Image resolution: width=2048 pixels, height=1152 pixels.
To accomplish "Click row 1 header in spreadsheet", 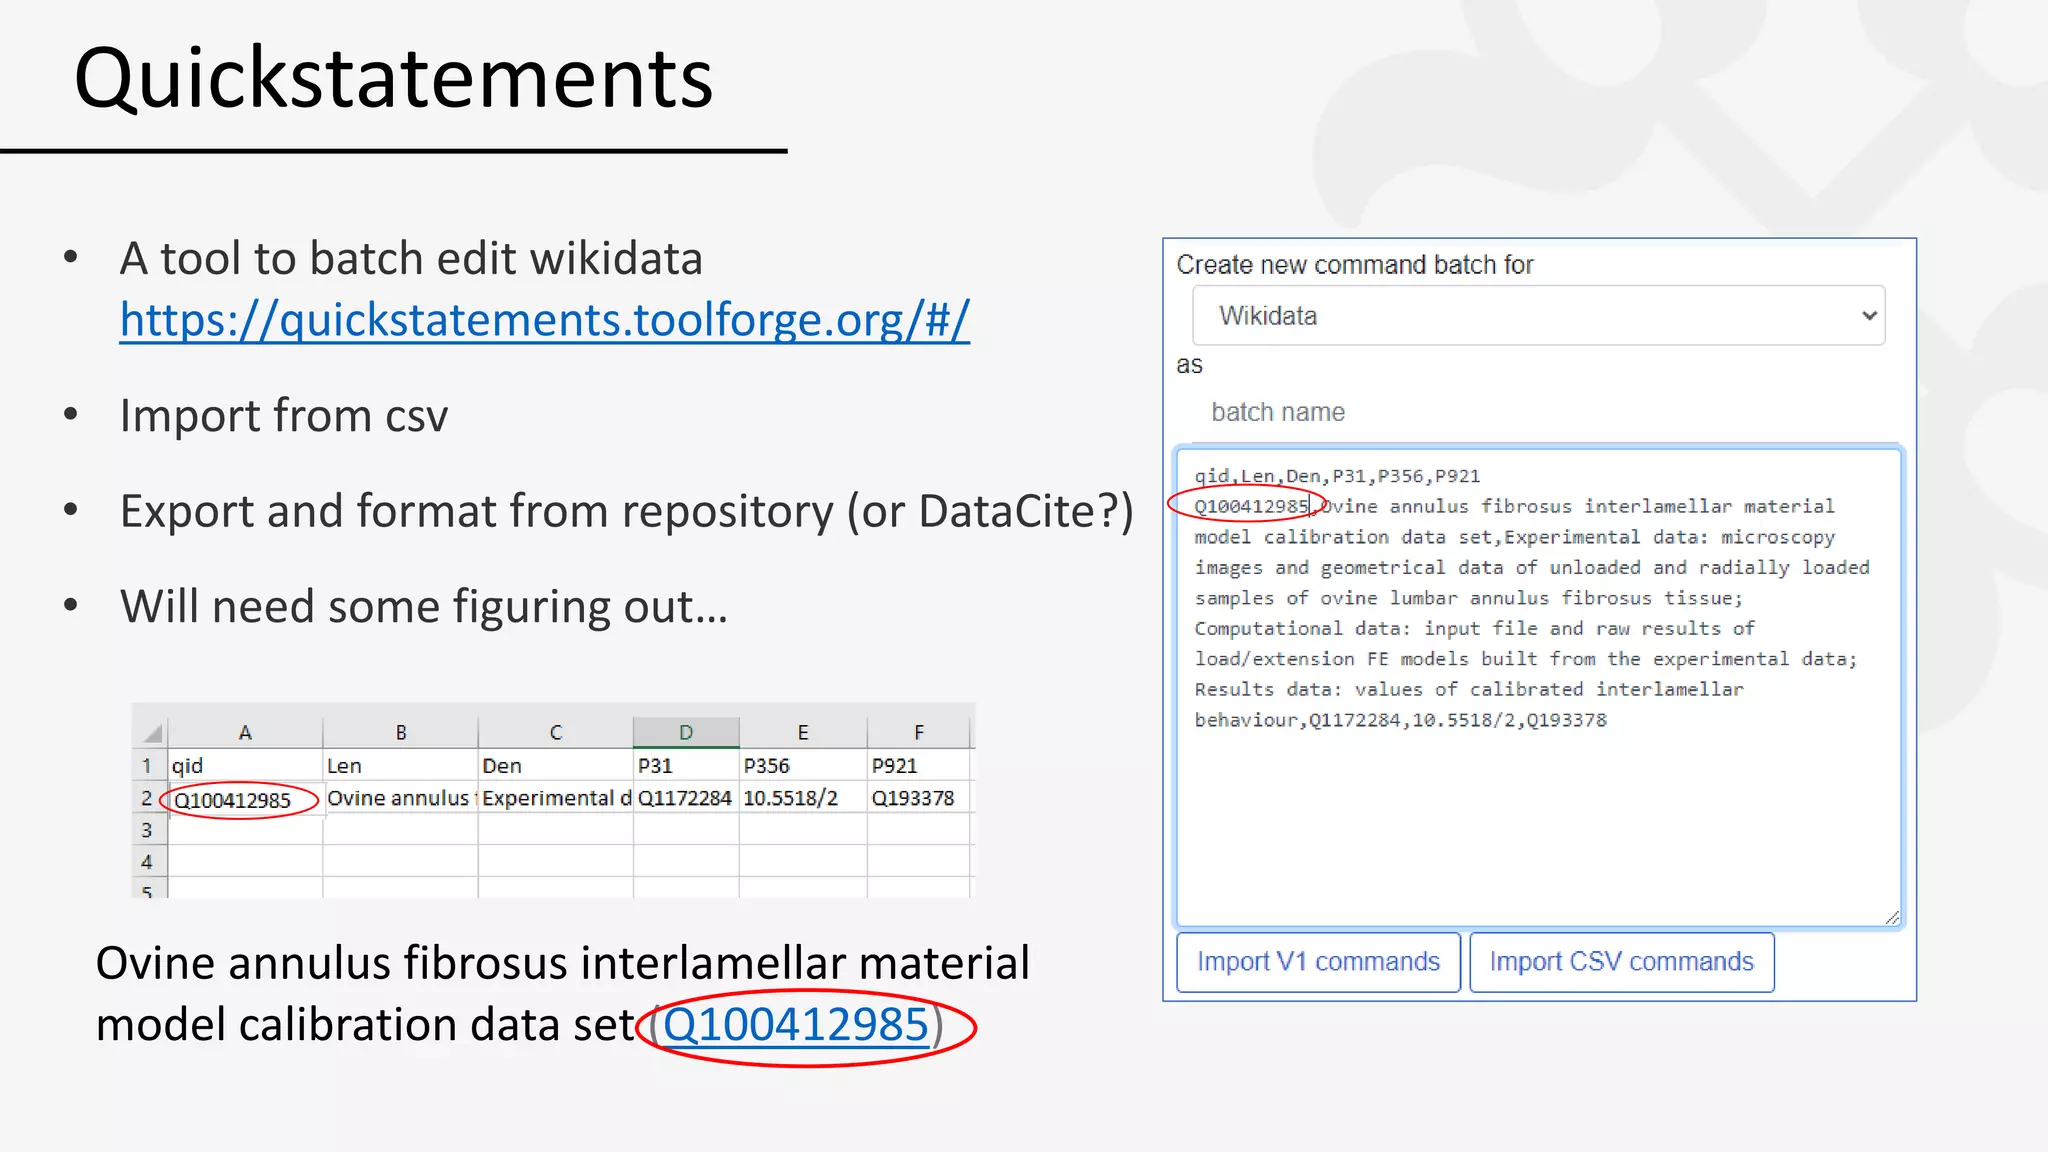I will [x=148, y=766].
